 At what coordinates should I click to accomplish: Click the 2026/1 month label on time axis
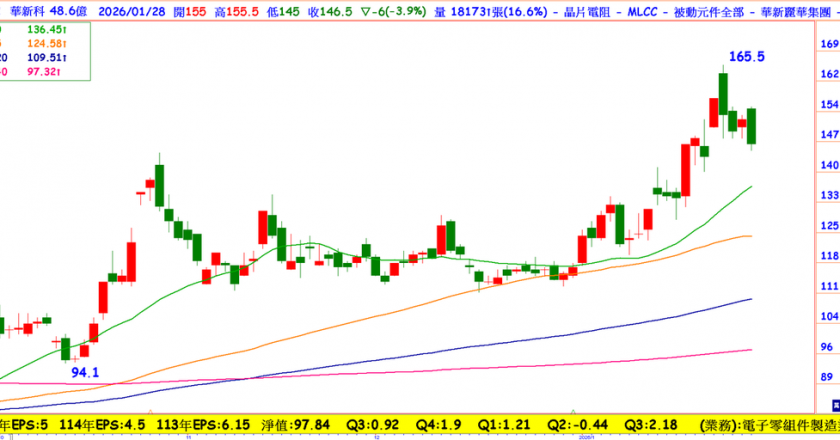click(586, 437)
